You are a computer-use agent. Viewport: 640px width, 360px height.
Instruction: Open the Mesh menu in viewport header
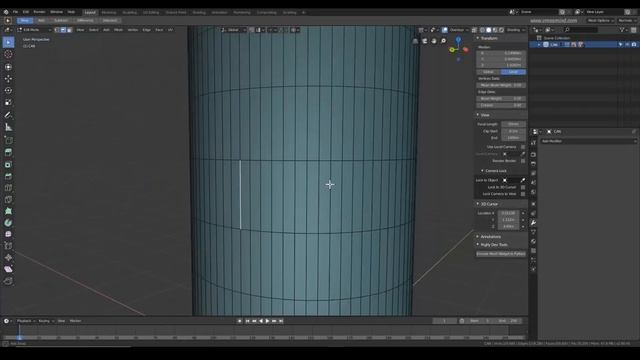pyautogui.click(x=118, y=30)
